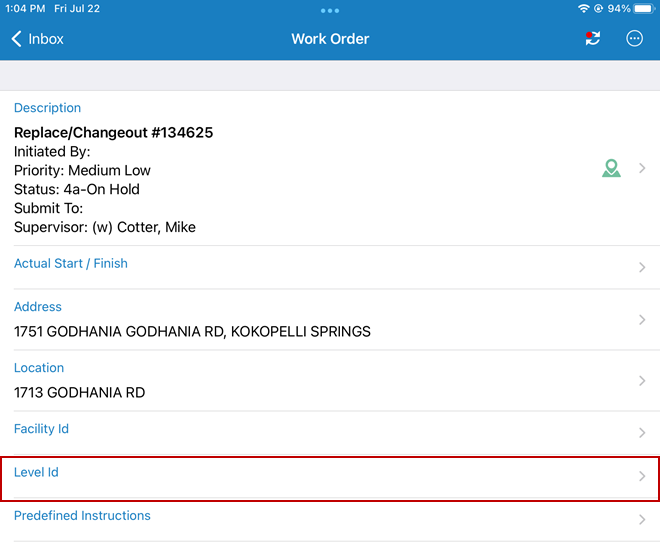The height and width of the screenshot is (548, 660).
Task: Go back to Inbox
Action: [x=37, y=39]
